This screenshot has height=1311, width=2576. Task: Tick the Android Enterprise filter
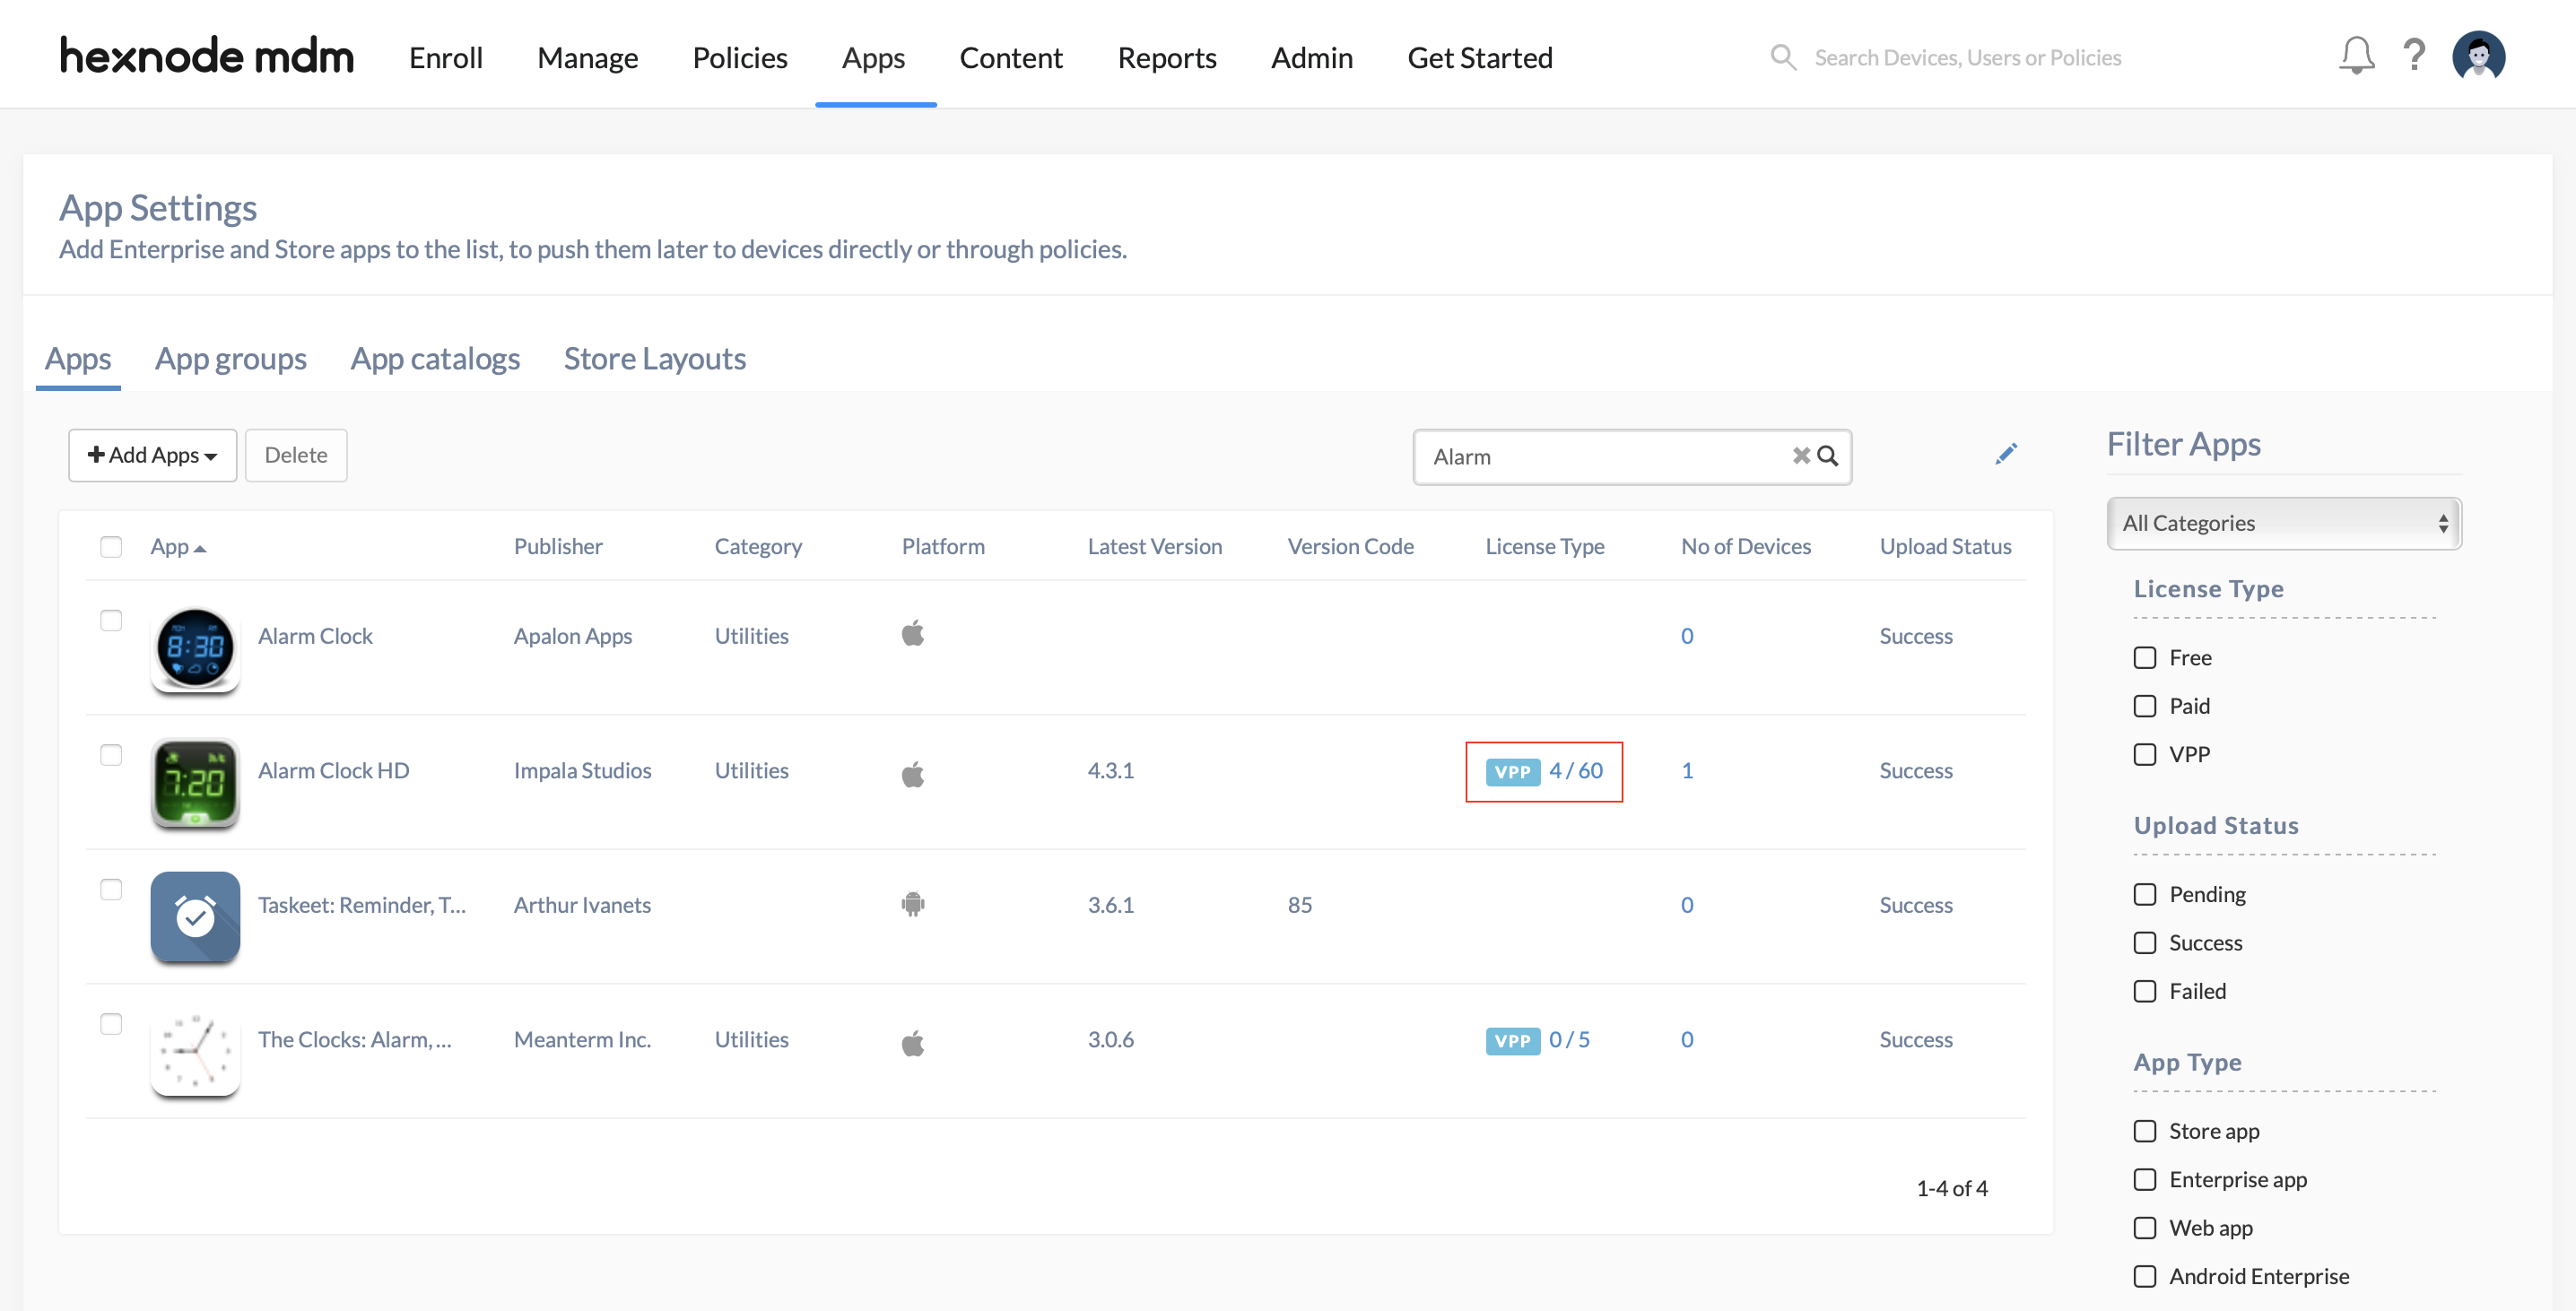(2144, 1276)
